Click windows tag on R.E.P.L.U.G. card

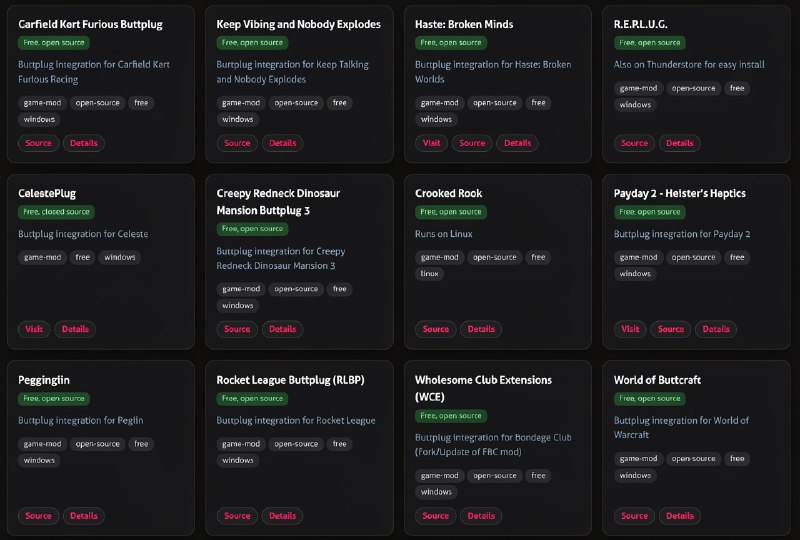point(635,105)
